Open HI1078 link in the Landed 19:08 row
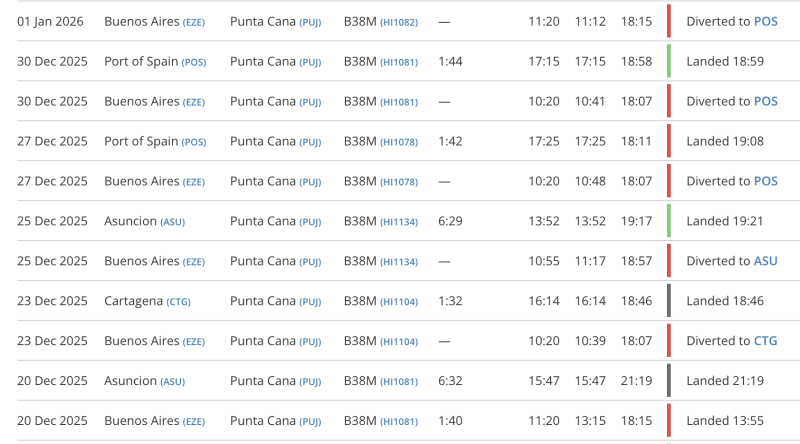Screen dimensions: 800x444 coord(399,142)
